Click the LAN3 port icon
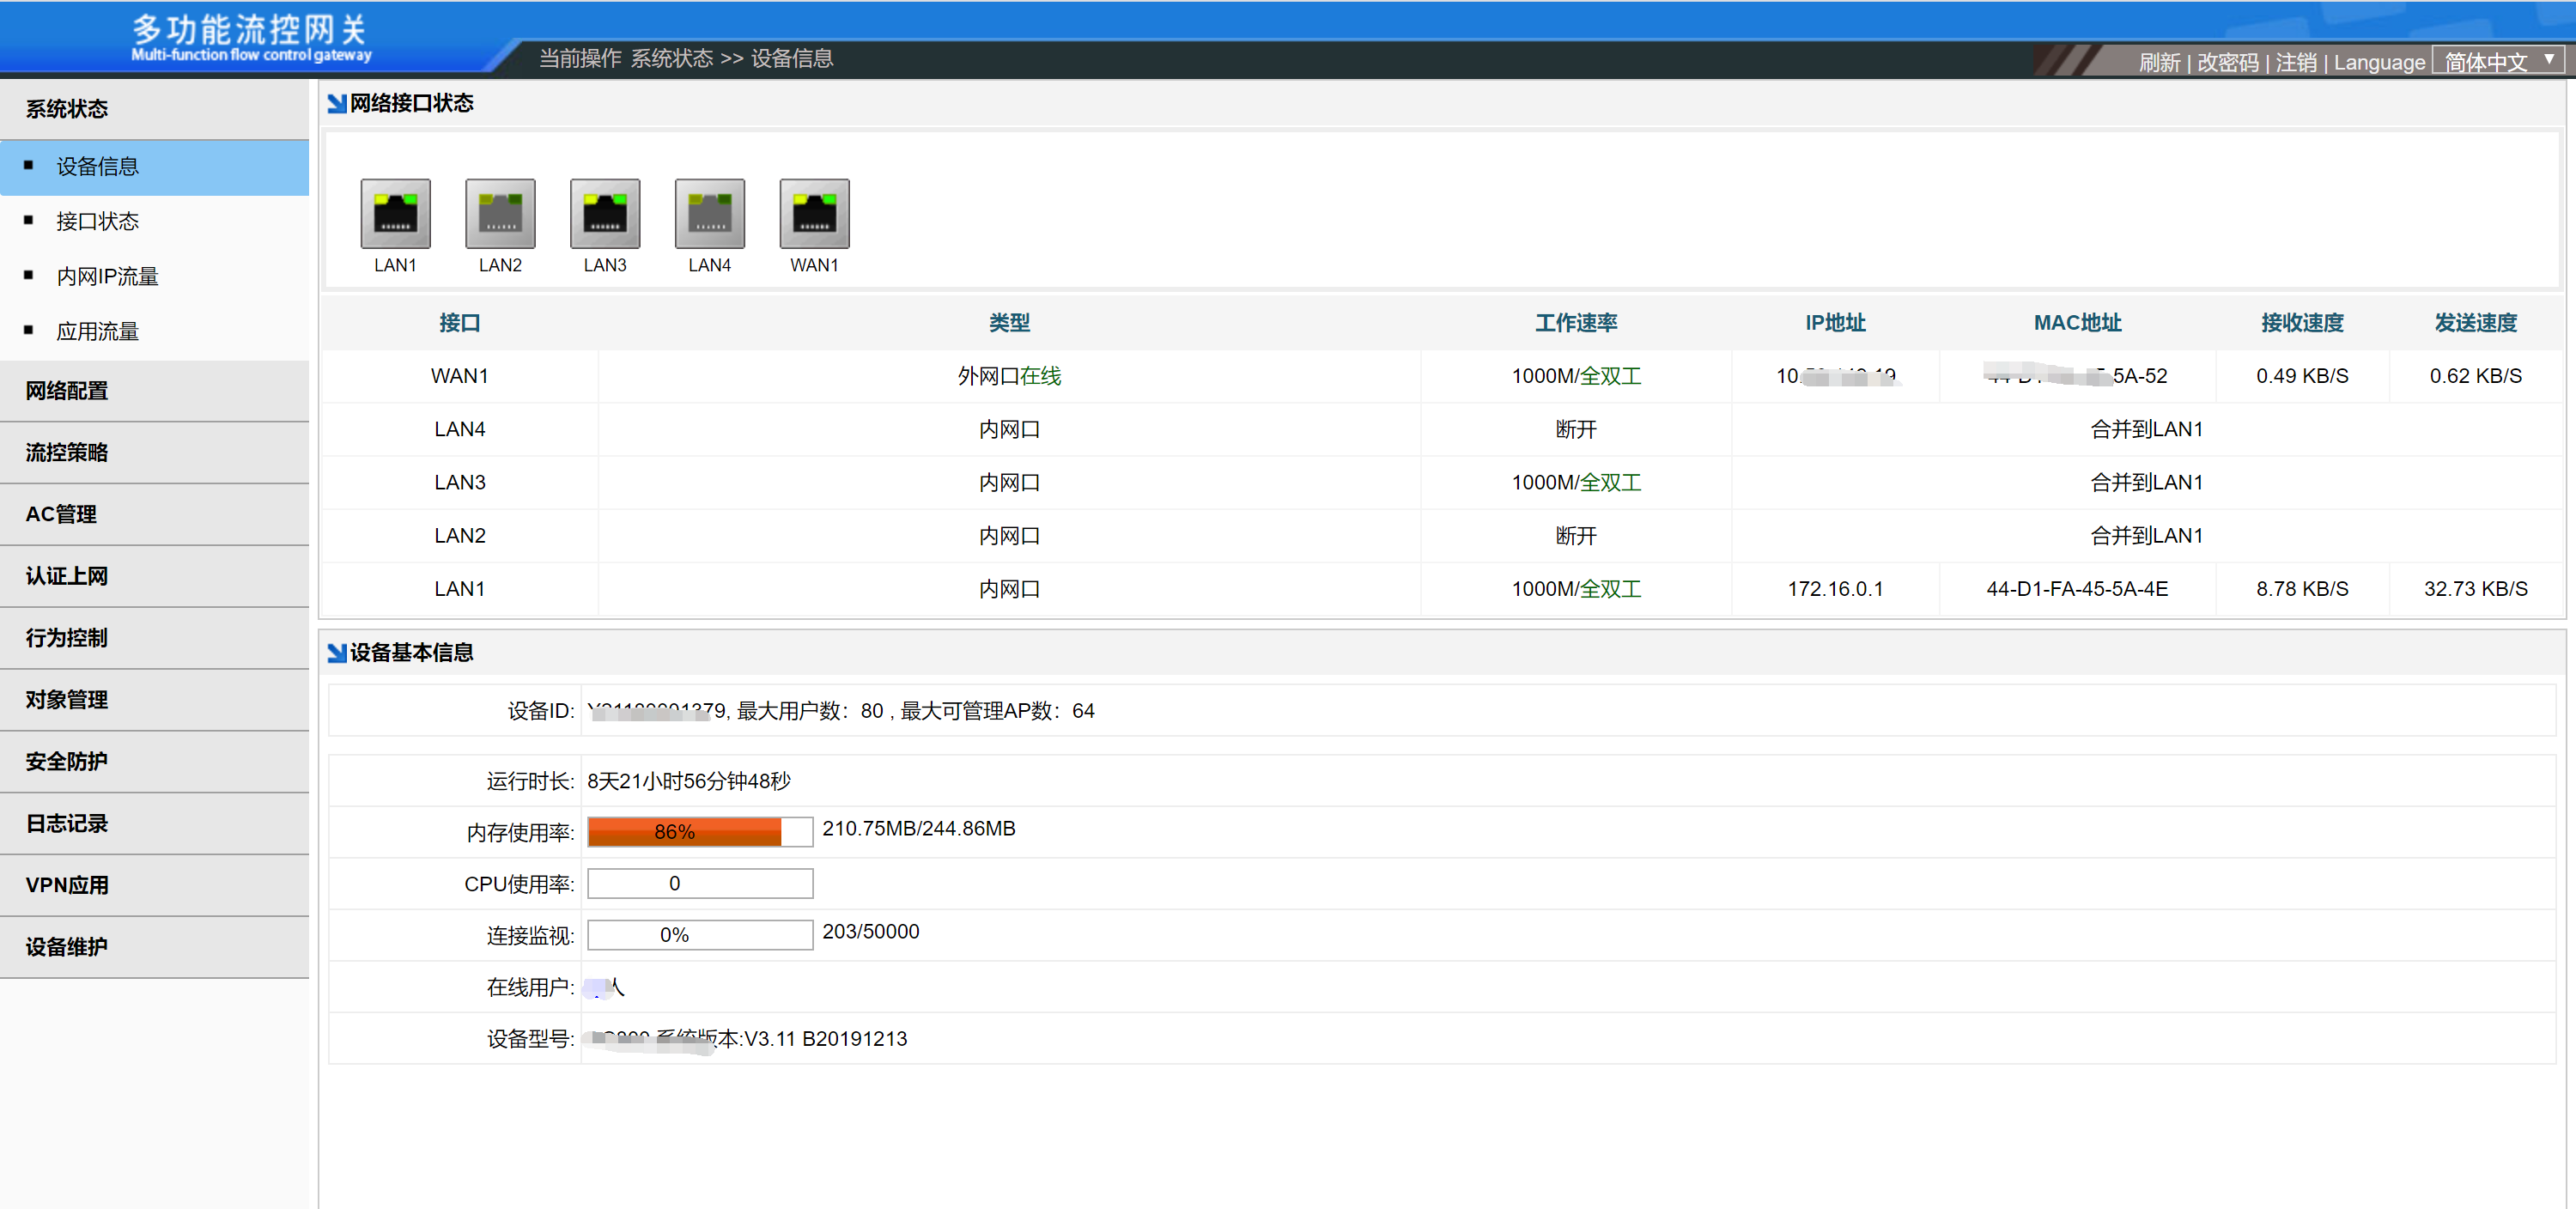Viewport: 2576px width, 1209px height. 605,213
